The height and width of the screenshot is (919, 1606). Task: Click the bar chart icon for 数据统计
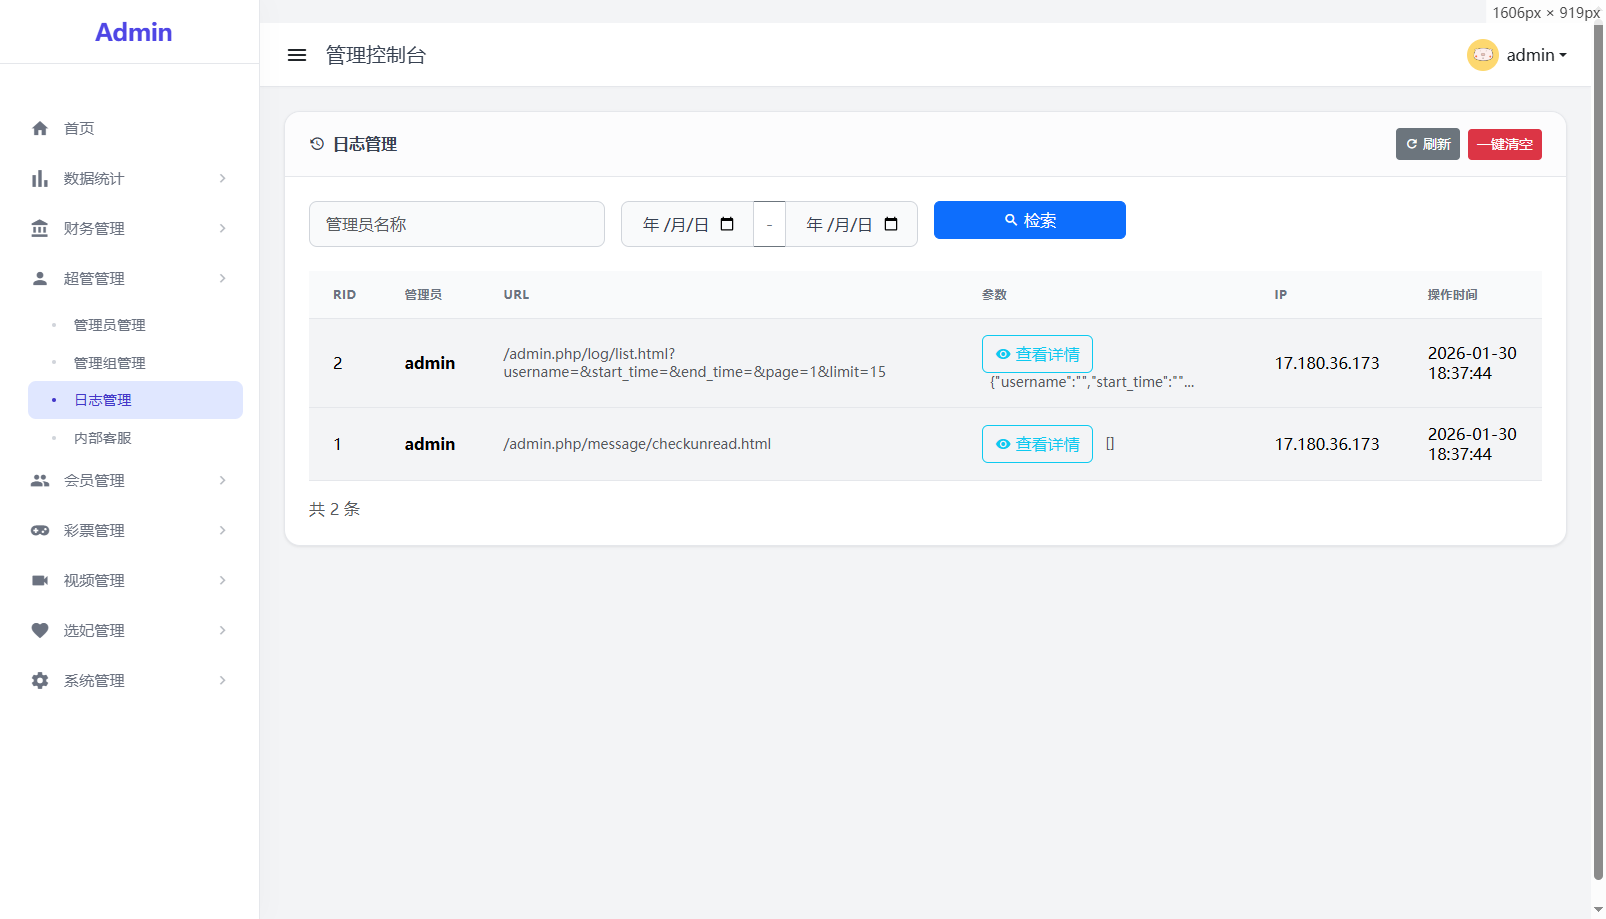coord(40,178)
